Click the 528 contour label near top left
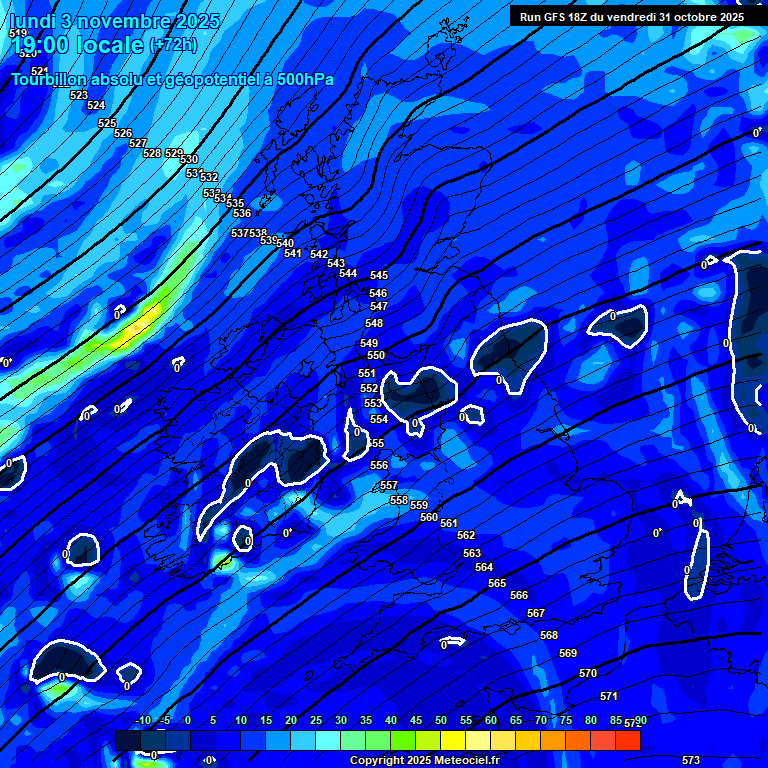This screenshot has width=768, height=768. pyautogui.click(x=151, y=153)
